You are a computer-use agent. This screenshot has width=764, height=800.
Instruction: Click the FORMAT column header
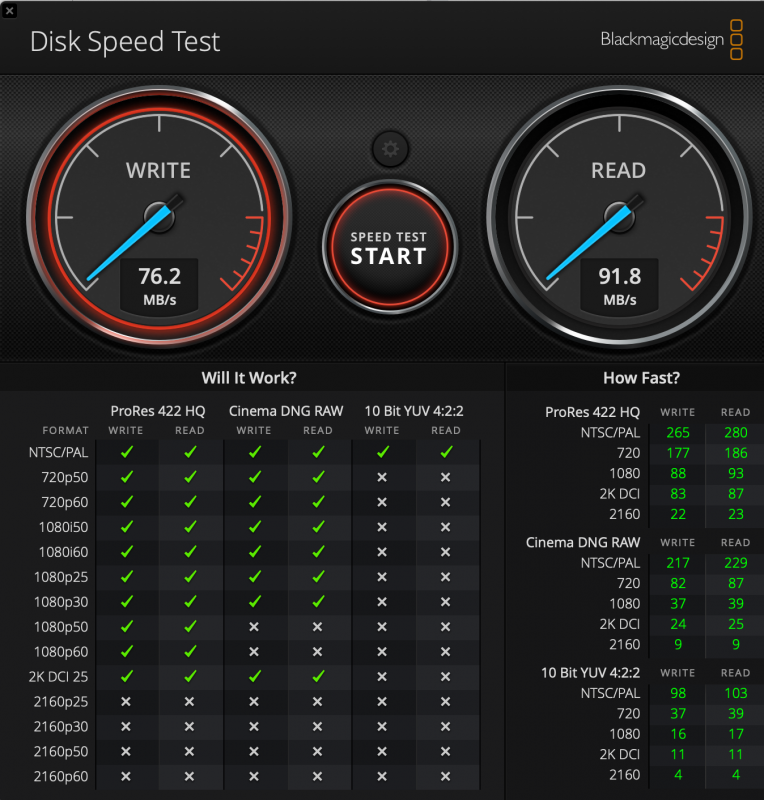coord(65,431)
